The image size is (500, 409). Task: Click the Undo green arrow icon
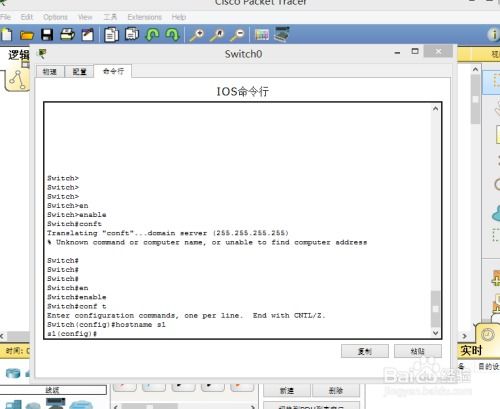[152, 34]
